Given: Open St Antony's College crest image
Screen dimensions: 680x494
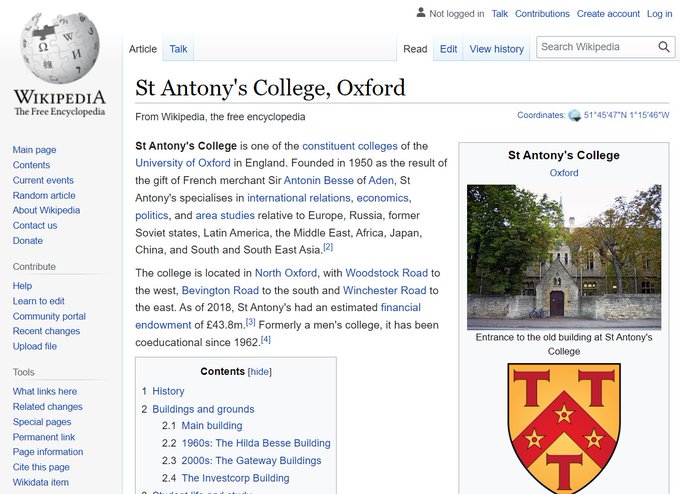Looking at the screenshot, I should coord(564,428).
